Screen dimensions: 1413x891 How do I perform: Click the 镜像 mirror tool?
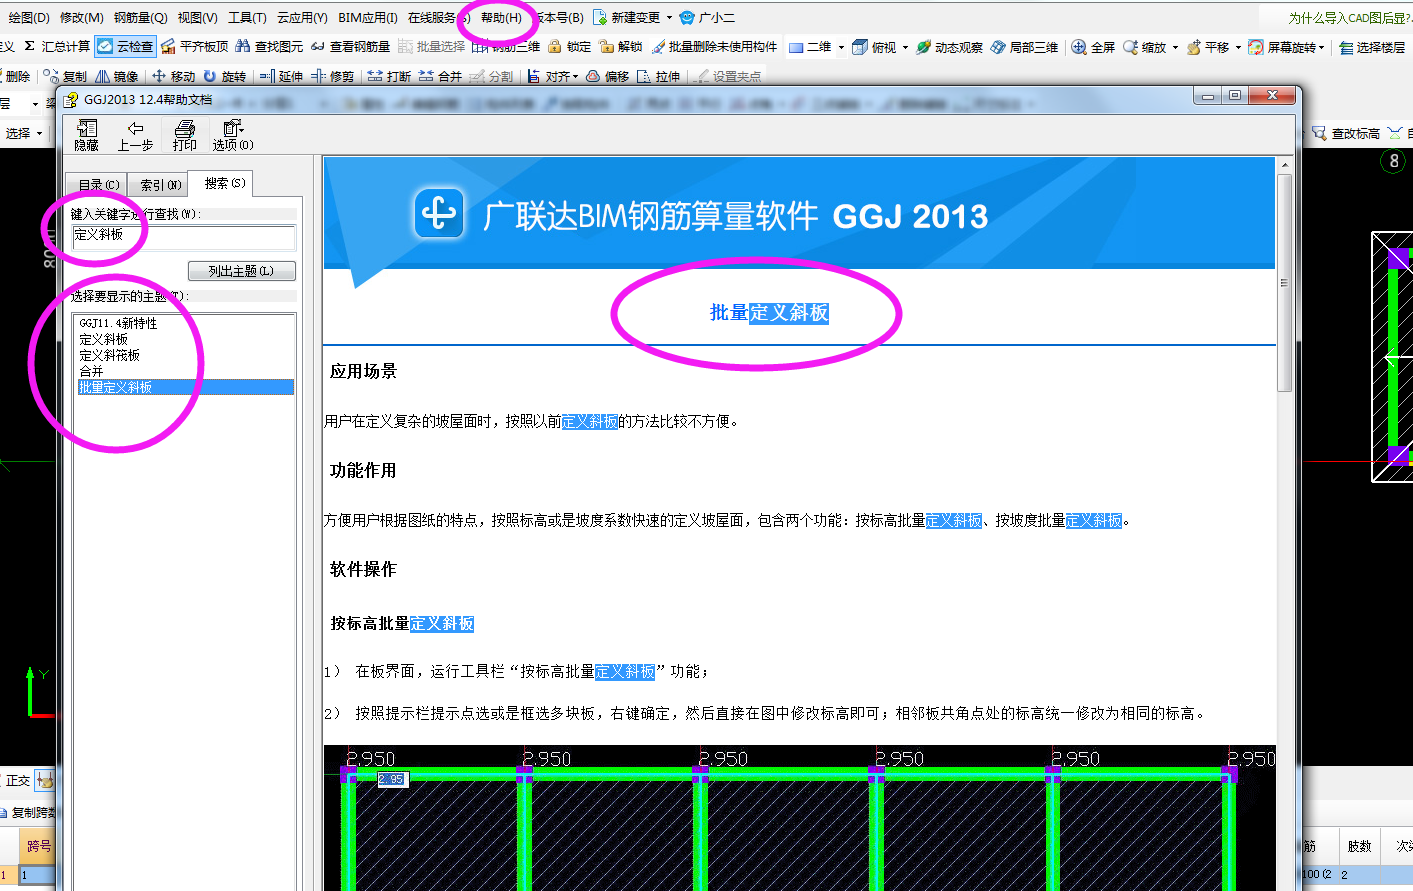tap(117, 76)
